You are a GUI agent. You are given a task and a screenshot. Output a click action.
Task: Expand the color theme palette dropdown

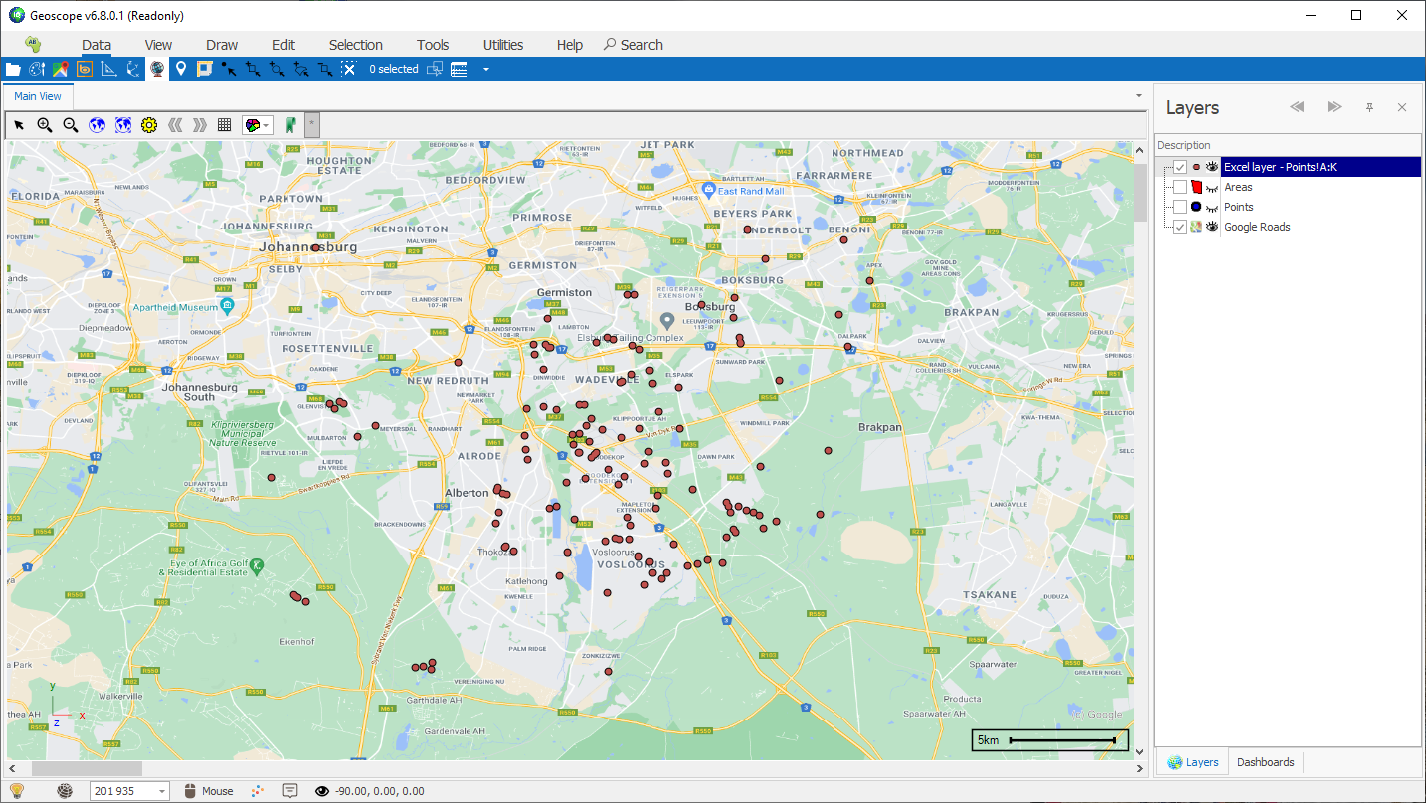pos(268,125)
